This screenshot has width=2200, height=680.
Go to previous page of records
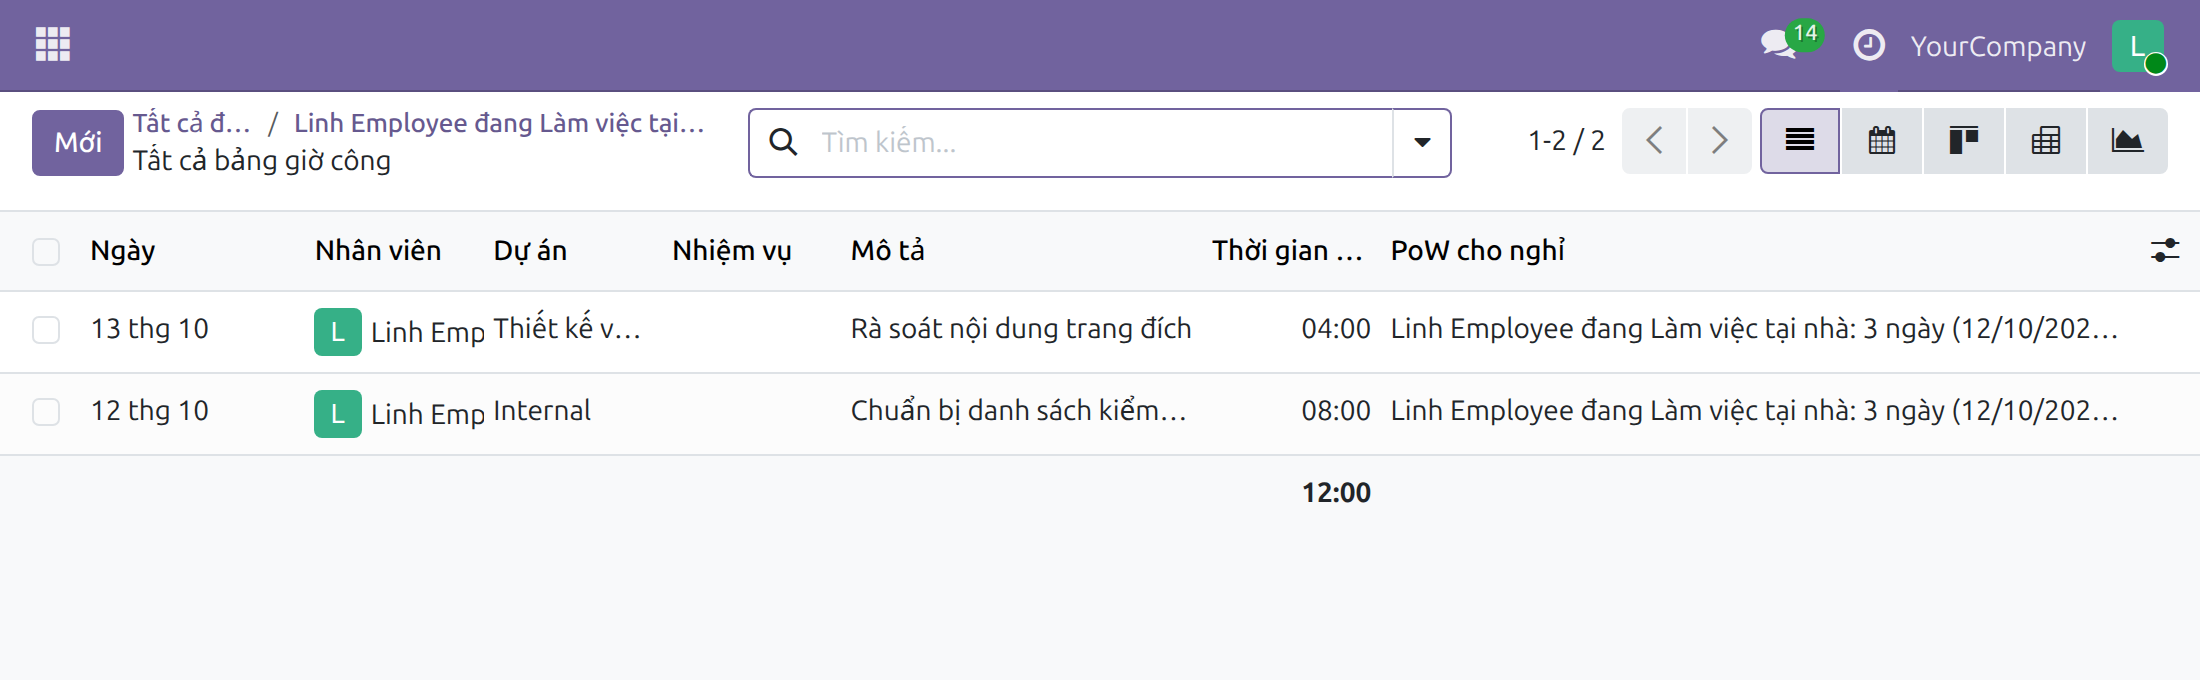point(1654,141)
